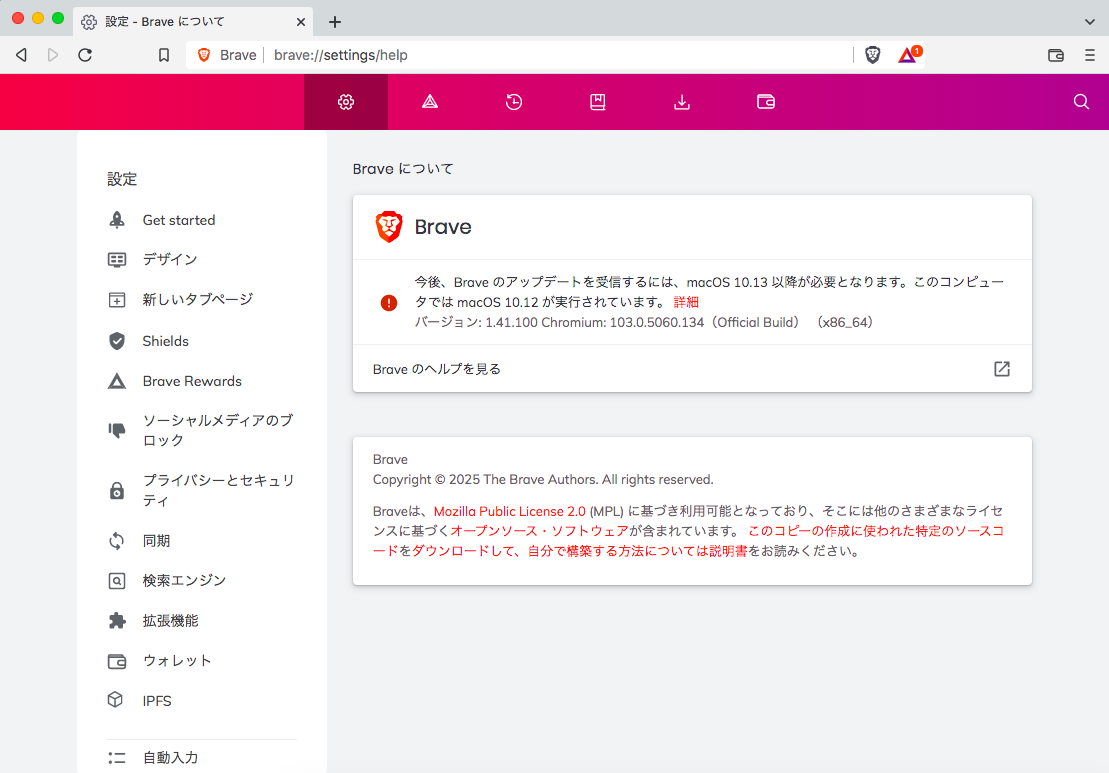The width and height of the screenshot is (1109, 773).
Task: Open Brave Rewards triangle icon with notification badge
Action: coord(910,54)
